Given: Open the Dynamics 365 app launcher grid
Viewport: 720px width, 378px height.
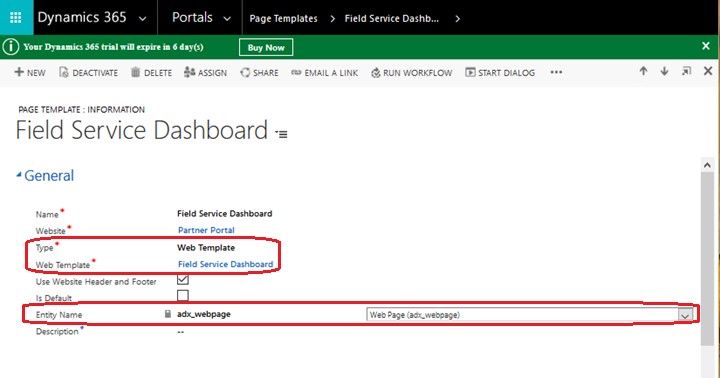Looking at the screenshot, I should pyautogui.click(x=16, y=17).
